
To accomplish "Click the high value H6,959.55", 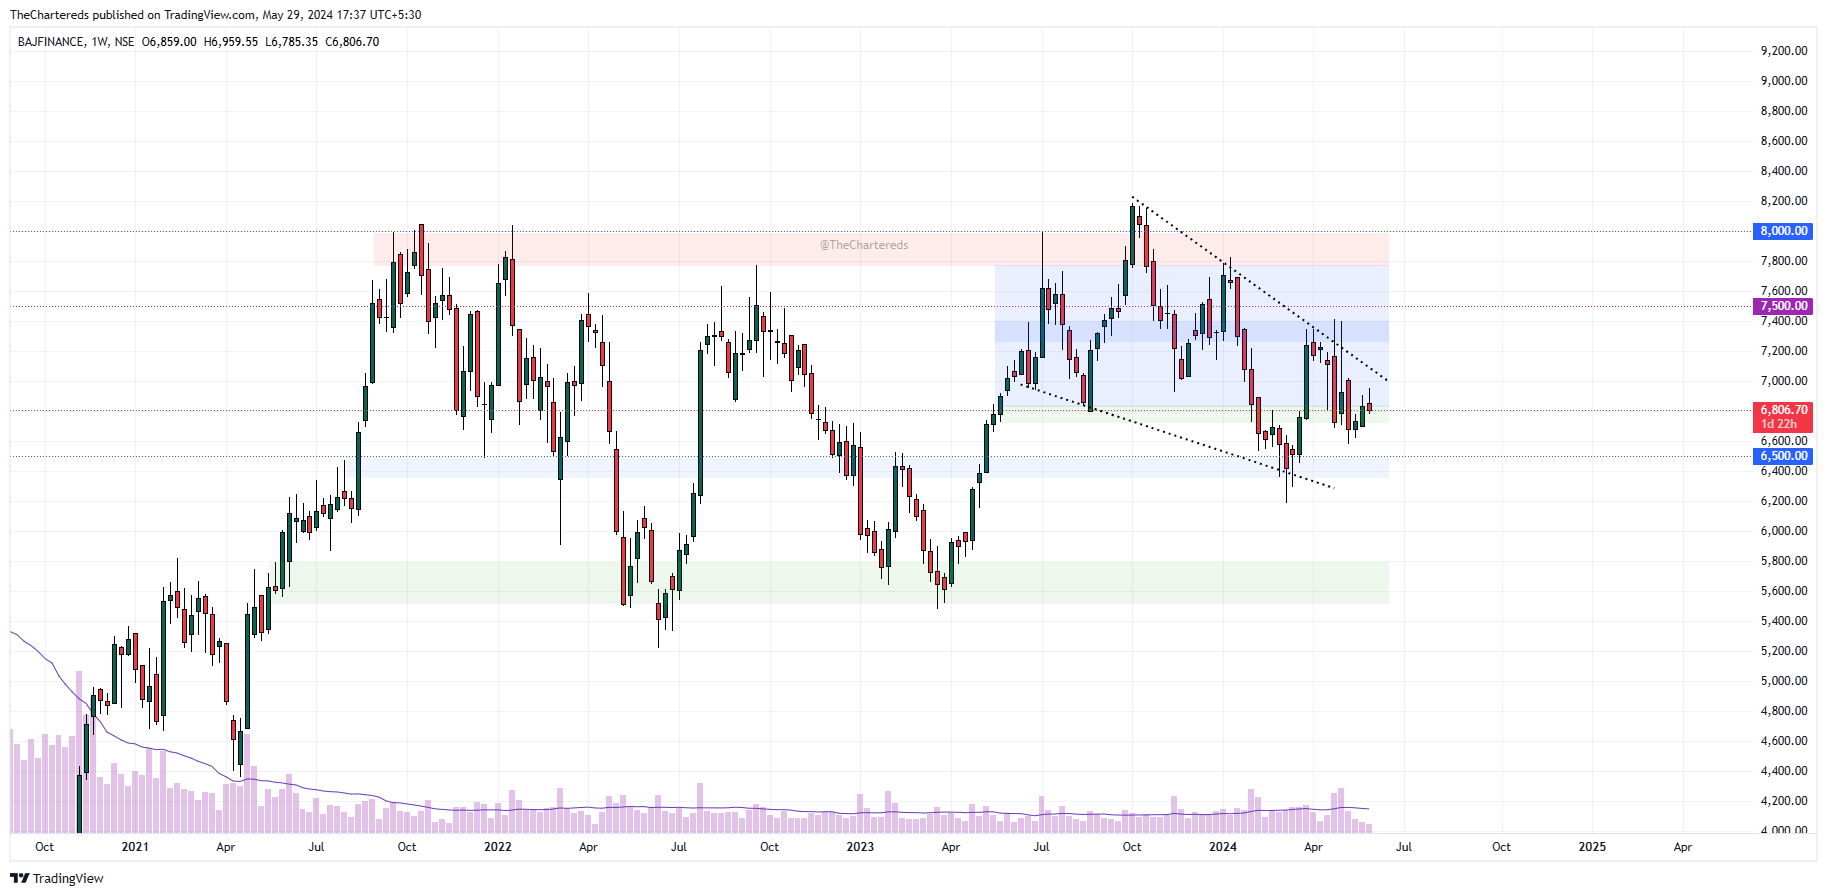I will click(230, 42).
